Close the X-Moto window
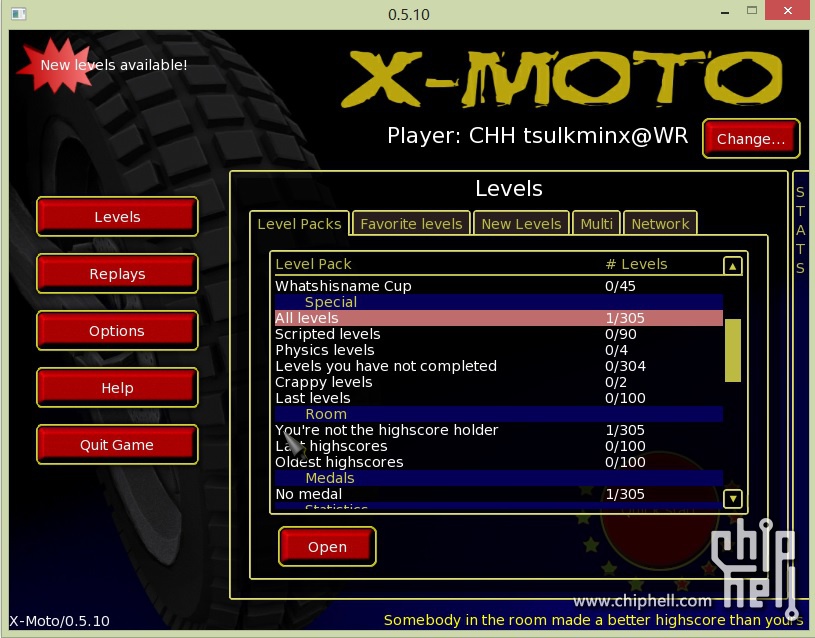Viewport: 815px width, 638px height. (787, 10)
